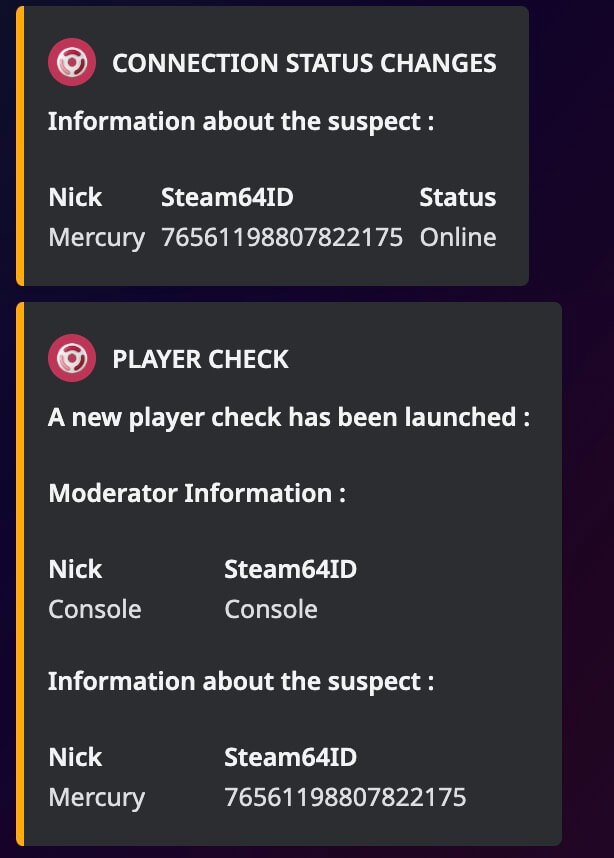Click the Nick header under Moderator Information
Screen dimensions: 614x858
click(75, 569)
